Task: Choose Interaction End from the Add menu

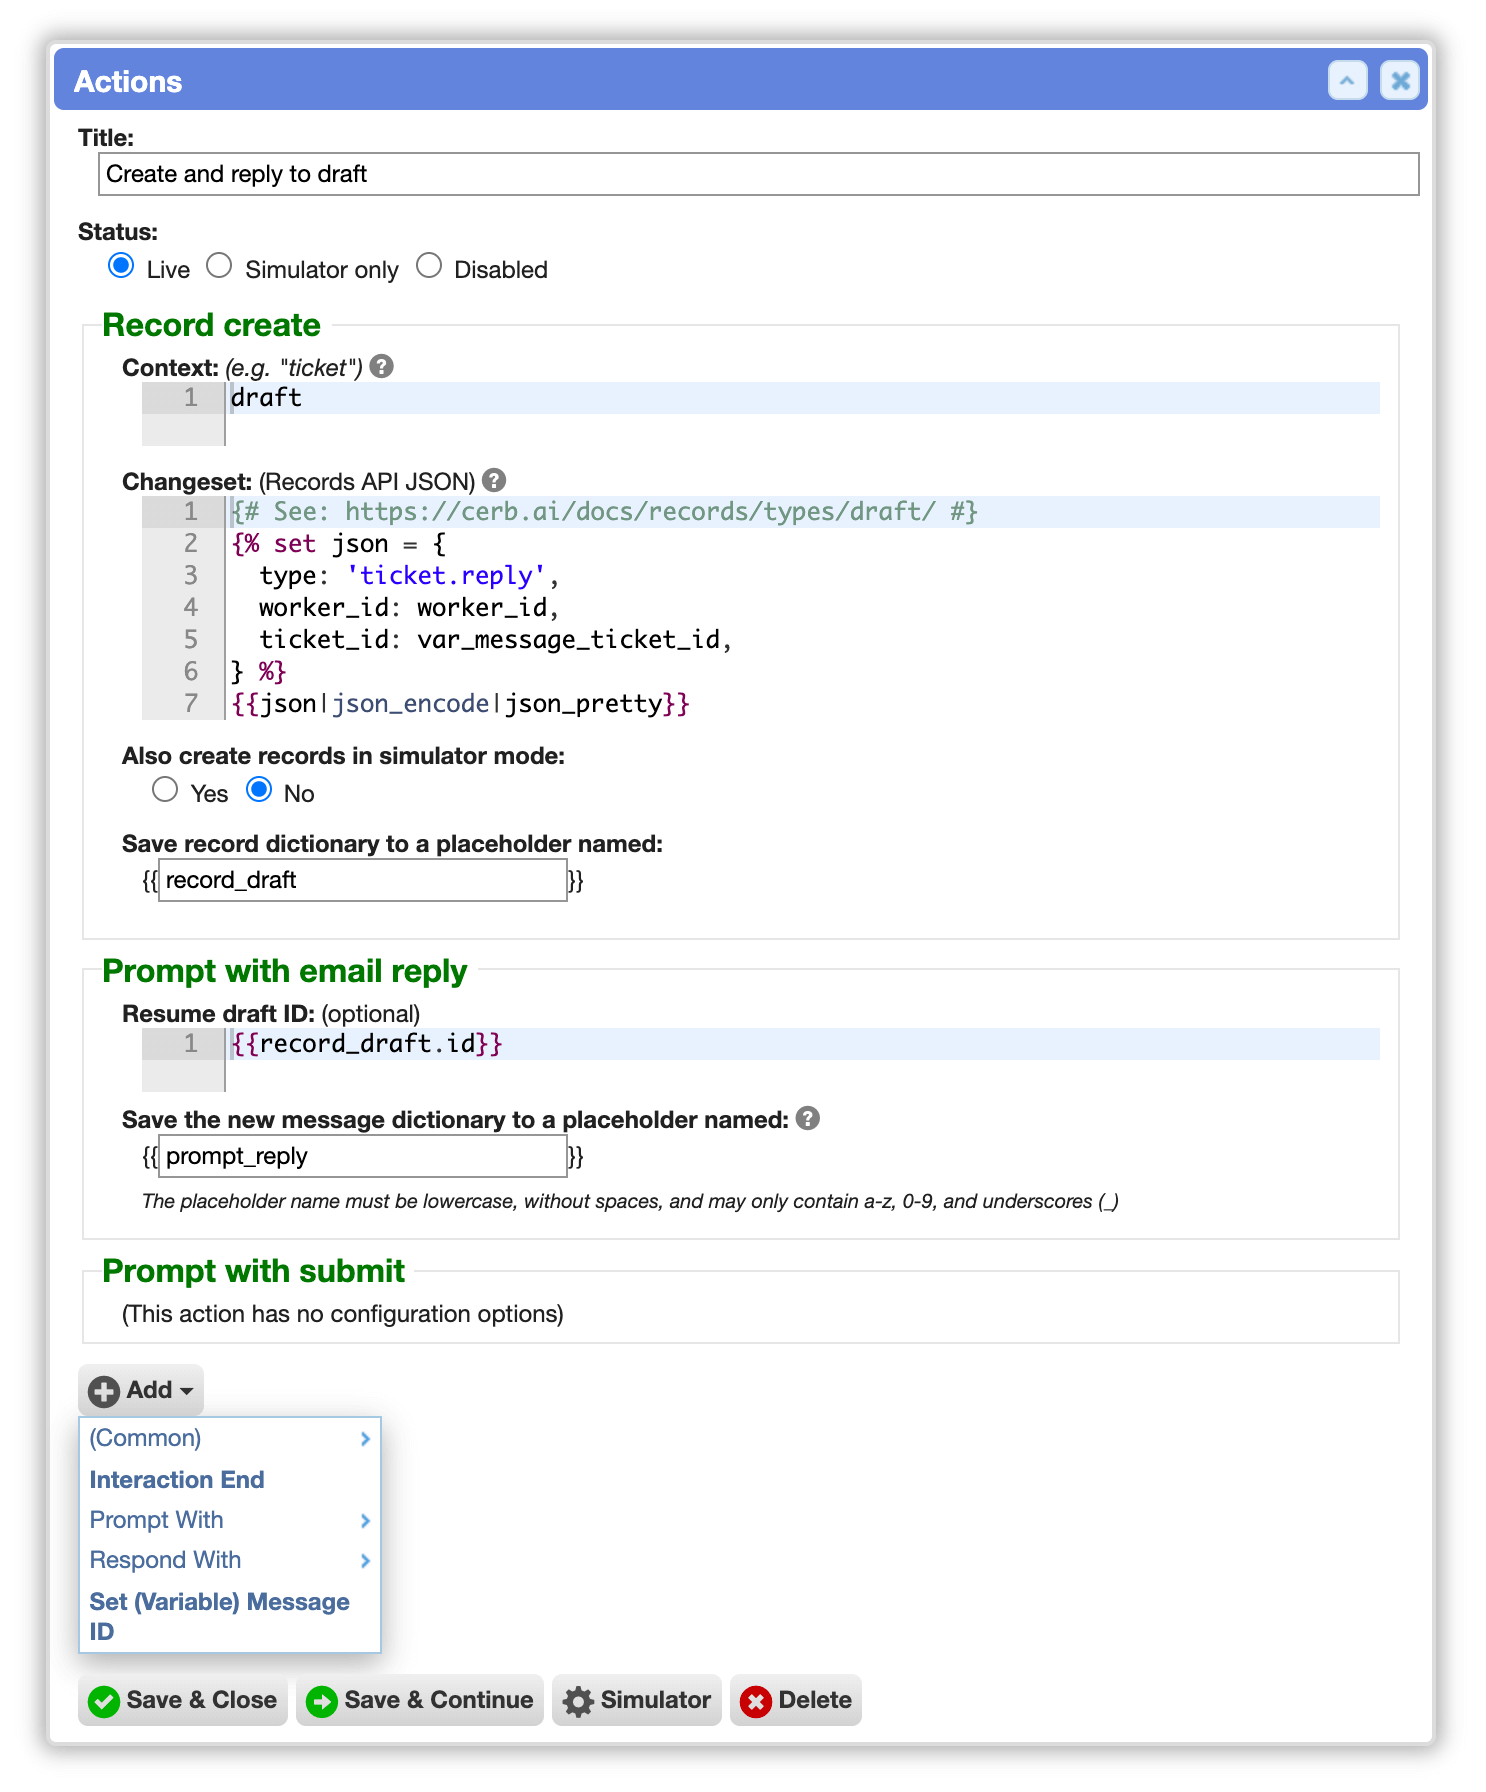Action: [x=177, y=1480]
